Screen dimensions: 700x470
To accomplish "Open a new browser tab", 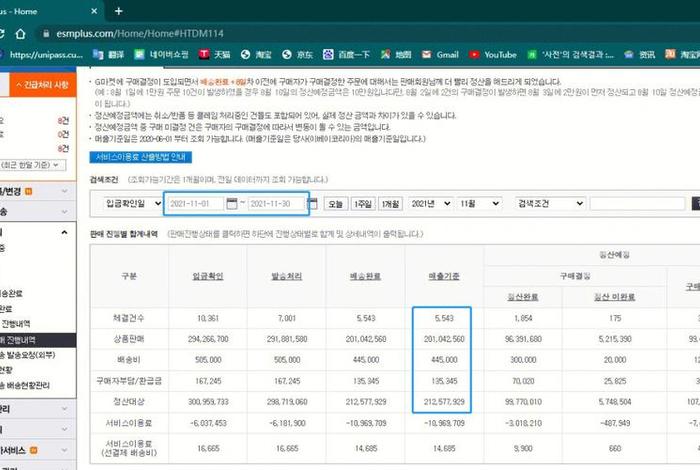I will pos(119,11).
